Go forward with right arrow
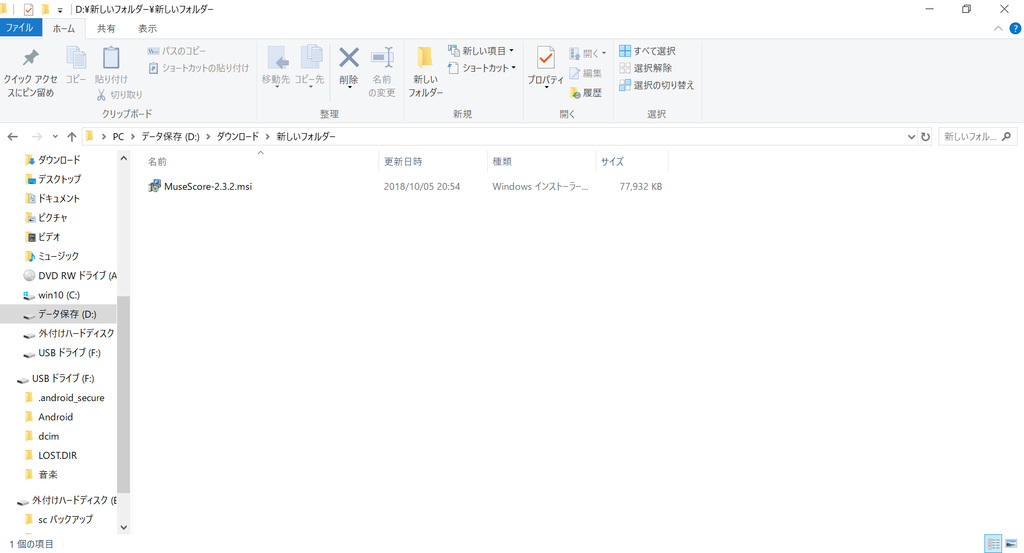The width and height of the screenshot is (1024, 553). click(x=37, y=136)
